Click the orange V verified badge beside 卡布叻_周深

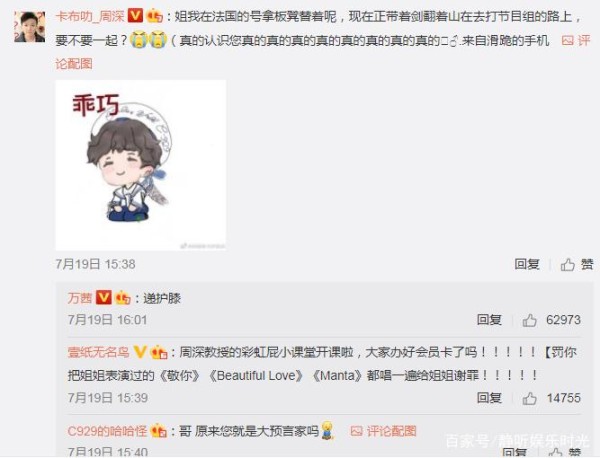135,16
